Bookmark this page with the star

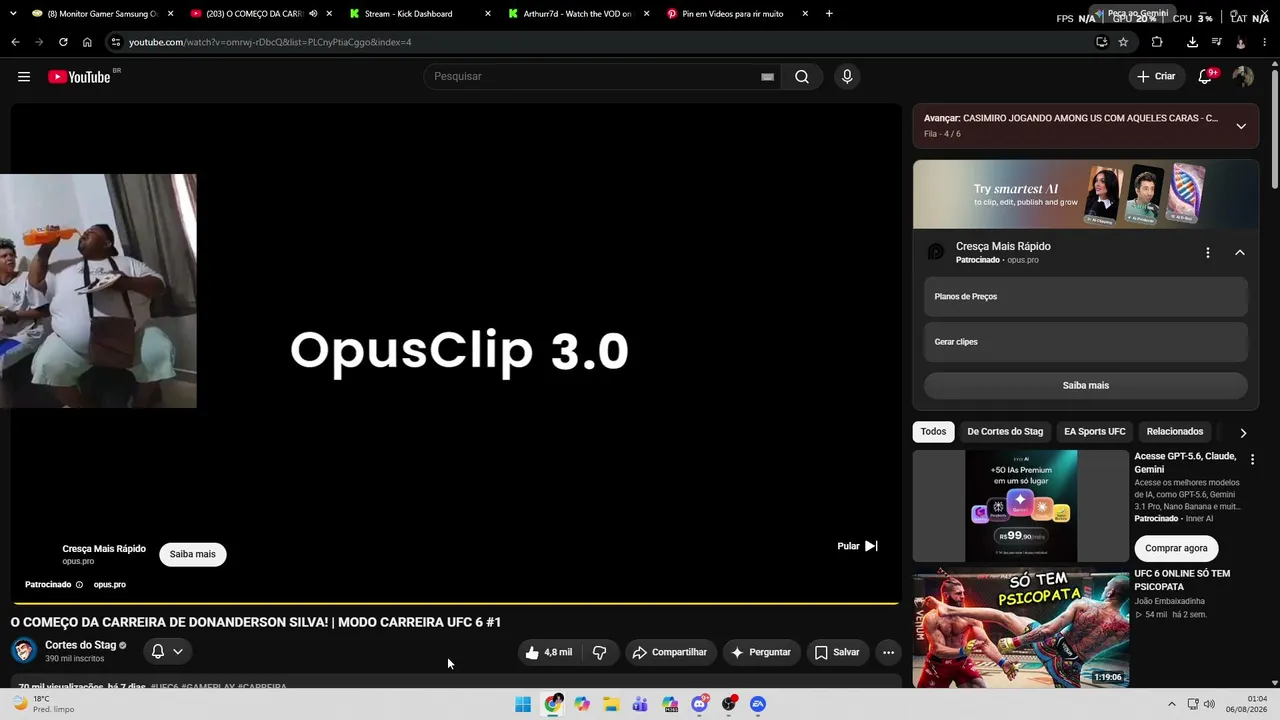(1123, 42)
